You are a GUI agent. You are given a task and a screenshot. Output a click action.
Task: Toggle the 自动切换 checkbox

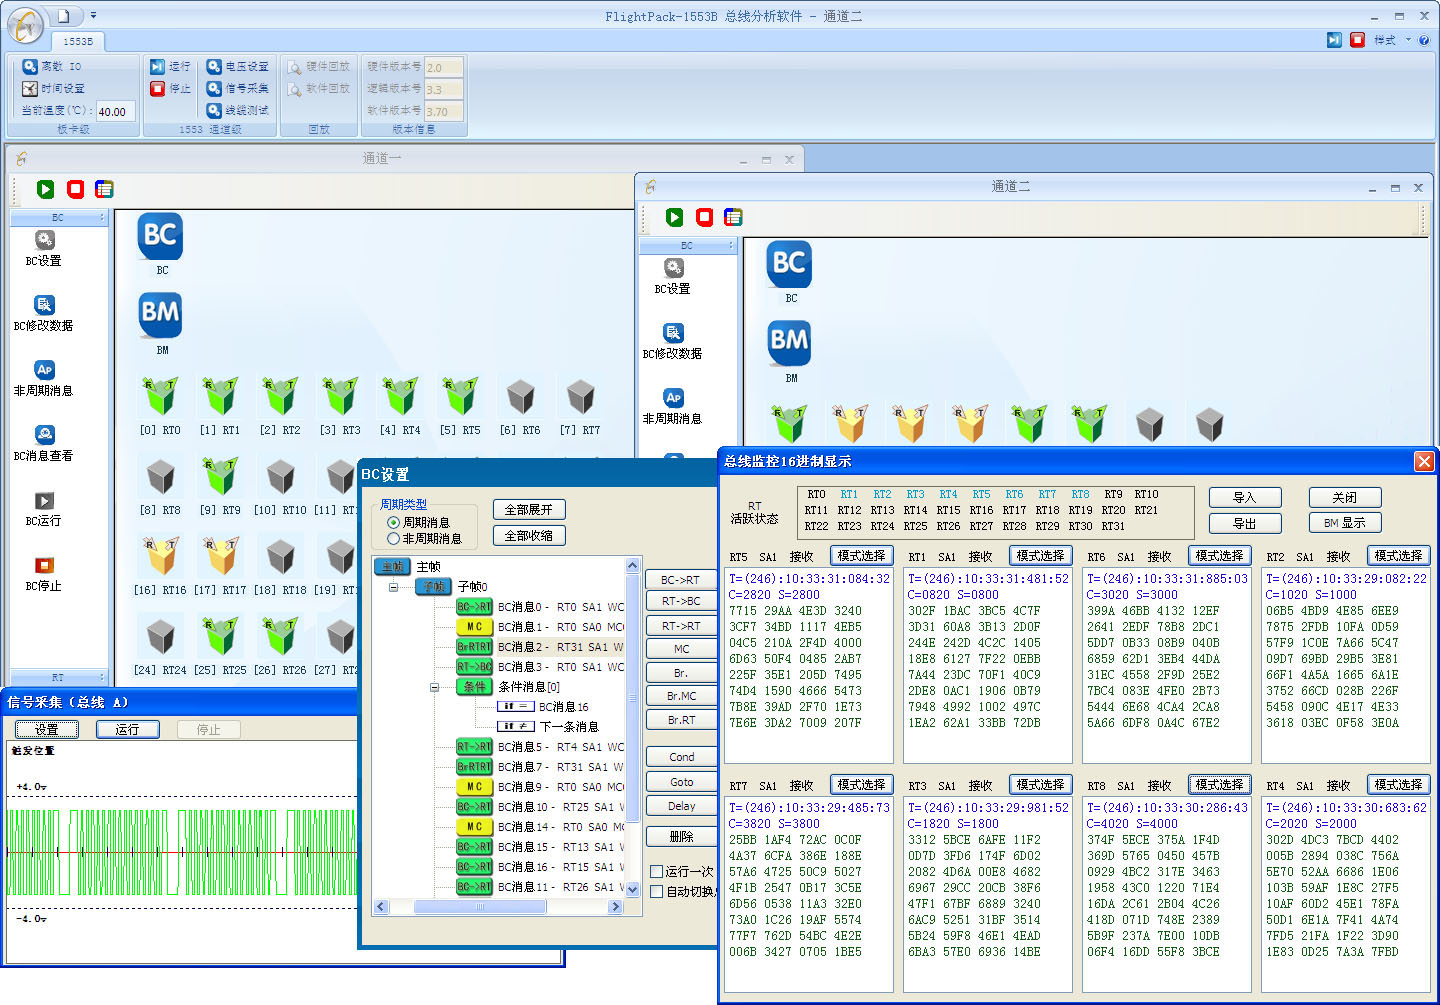coord(657,891)
